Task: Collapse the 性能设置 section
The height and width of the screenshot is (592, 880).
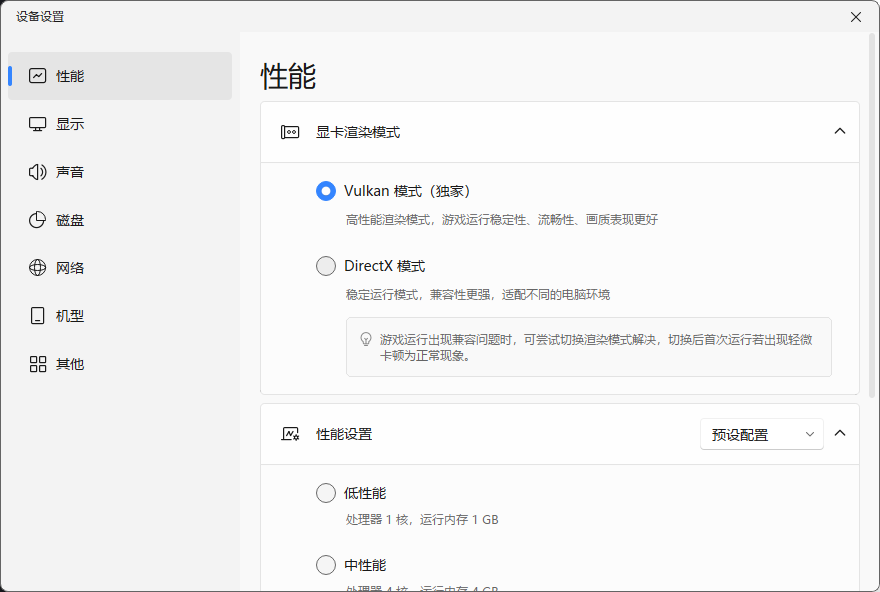Action: click(x=841, y=433)
